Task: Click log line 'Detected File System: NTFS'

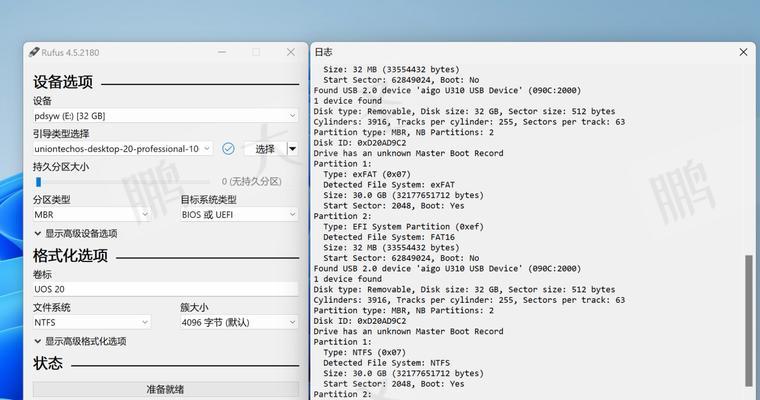Action: [x=386, y=363]
